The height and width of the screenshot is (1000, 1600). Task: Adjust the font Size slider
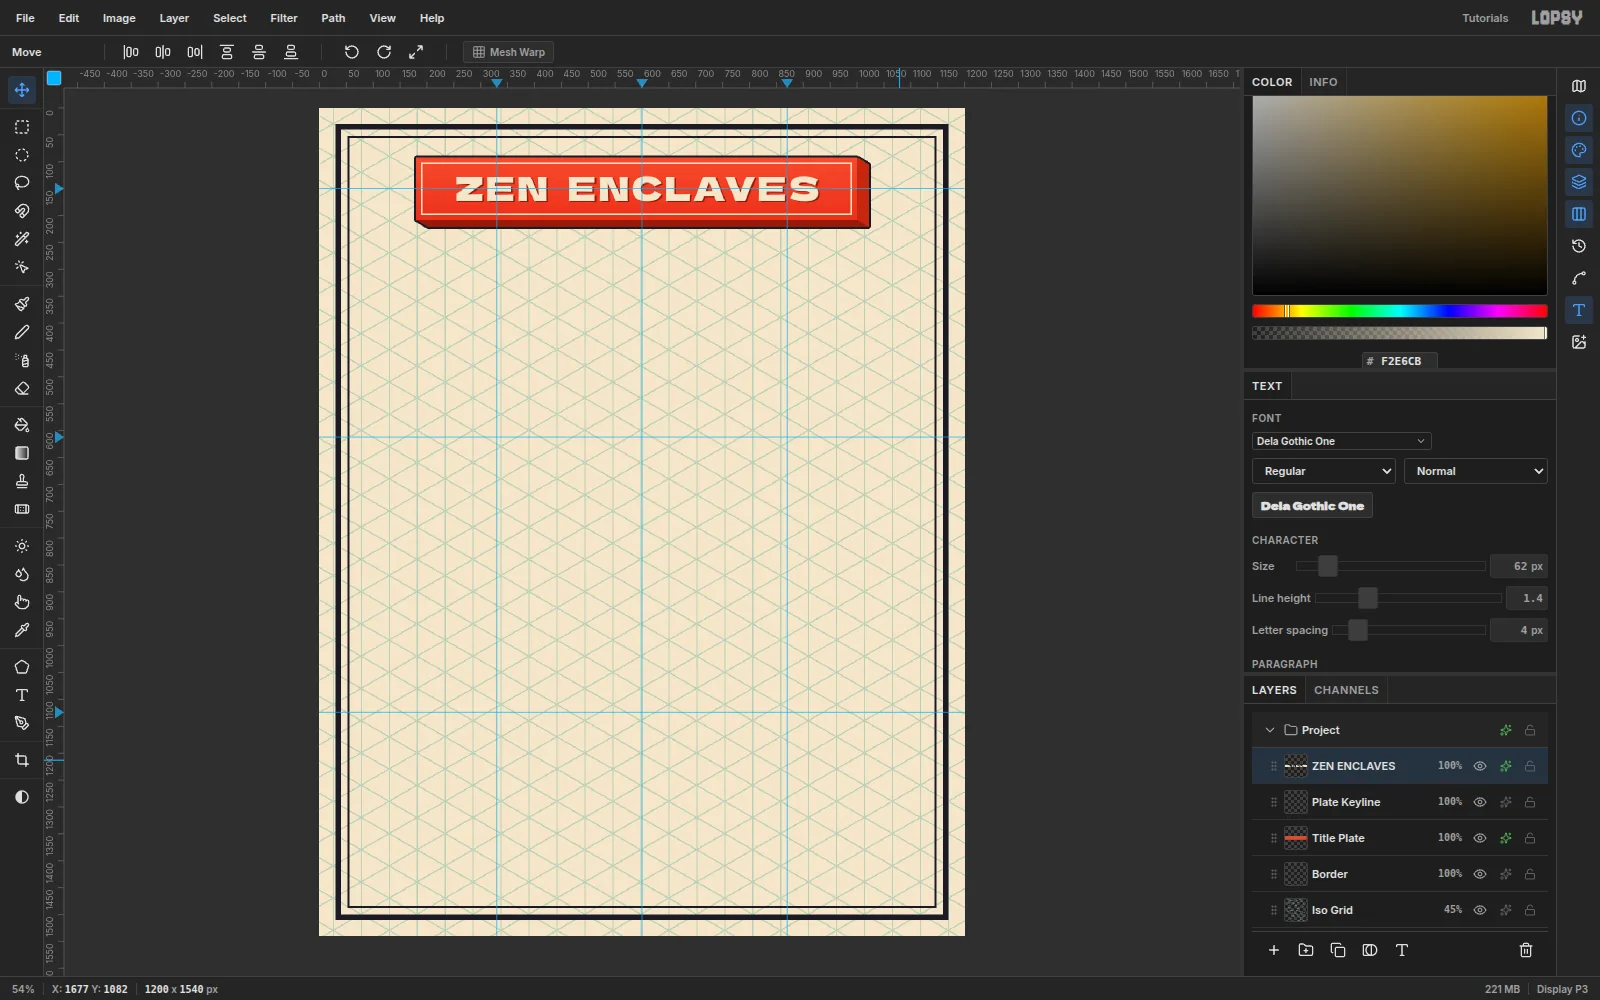1390,566
